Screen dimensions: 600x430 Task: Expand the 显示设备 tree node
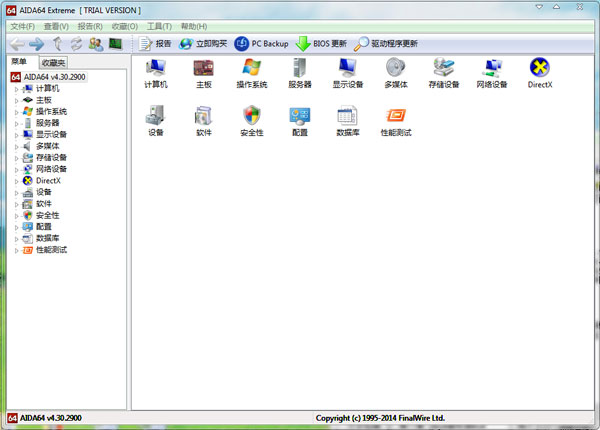16,135
